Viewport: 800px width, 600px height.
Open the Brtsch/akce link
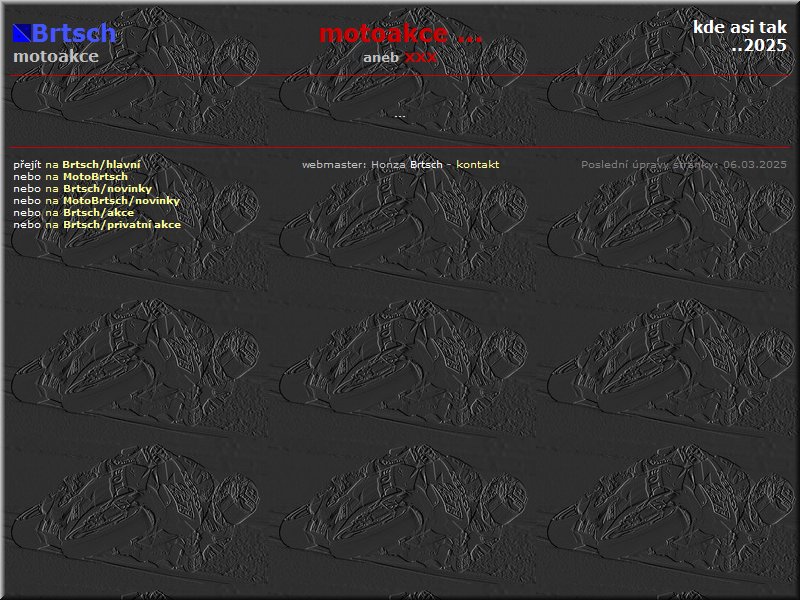coord(98,212)
